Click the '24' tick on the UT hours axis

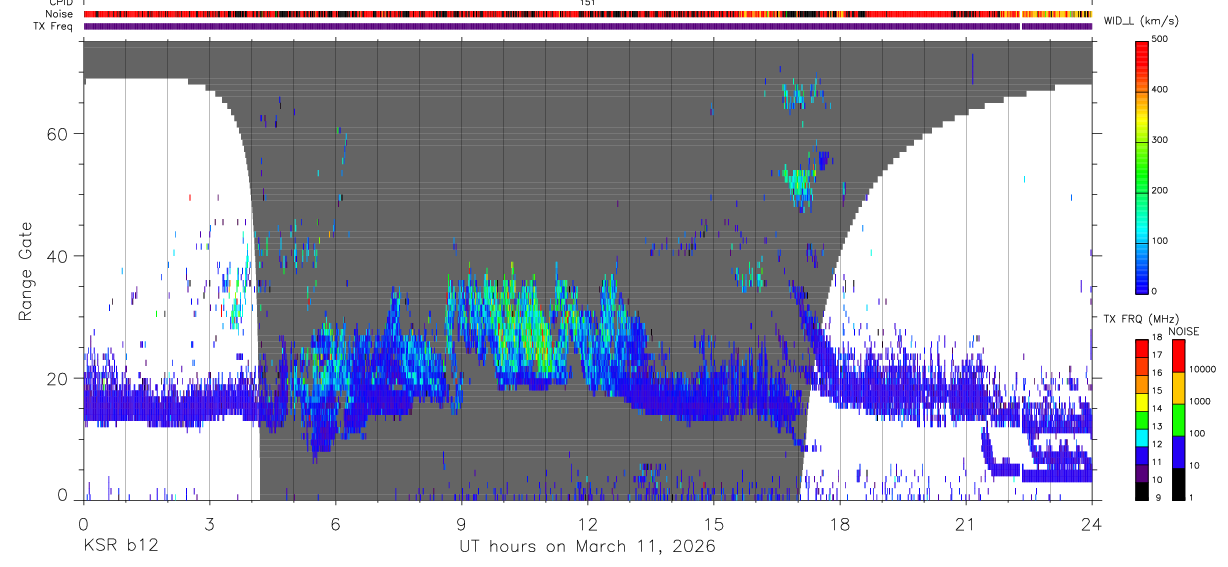pyautogui.click(x=1092, y=523)
